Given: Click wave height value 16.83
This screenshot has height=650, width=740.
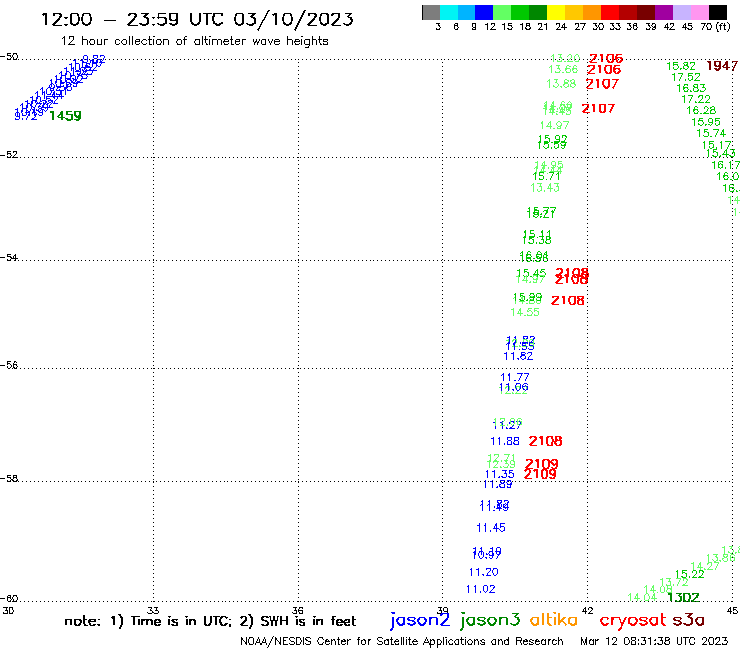Looking at the screenshot, I should 691,88.
